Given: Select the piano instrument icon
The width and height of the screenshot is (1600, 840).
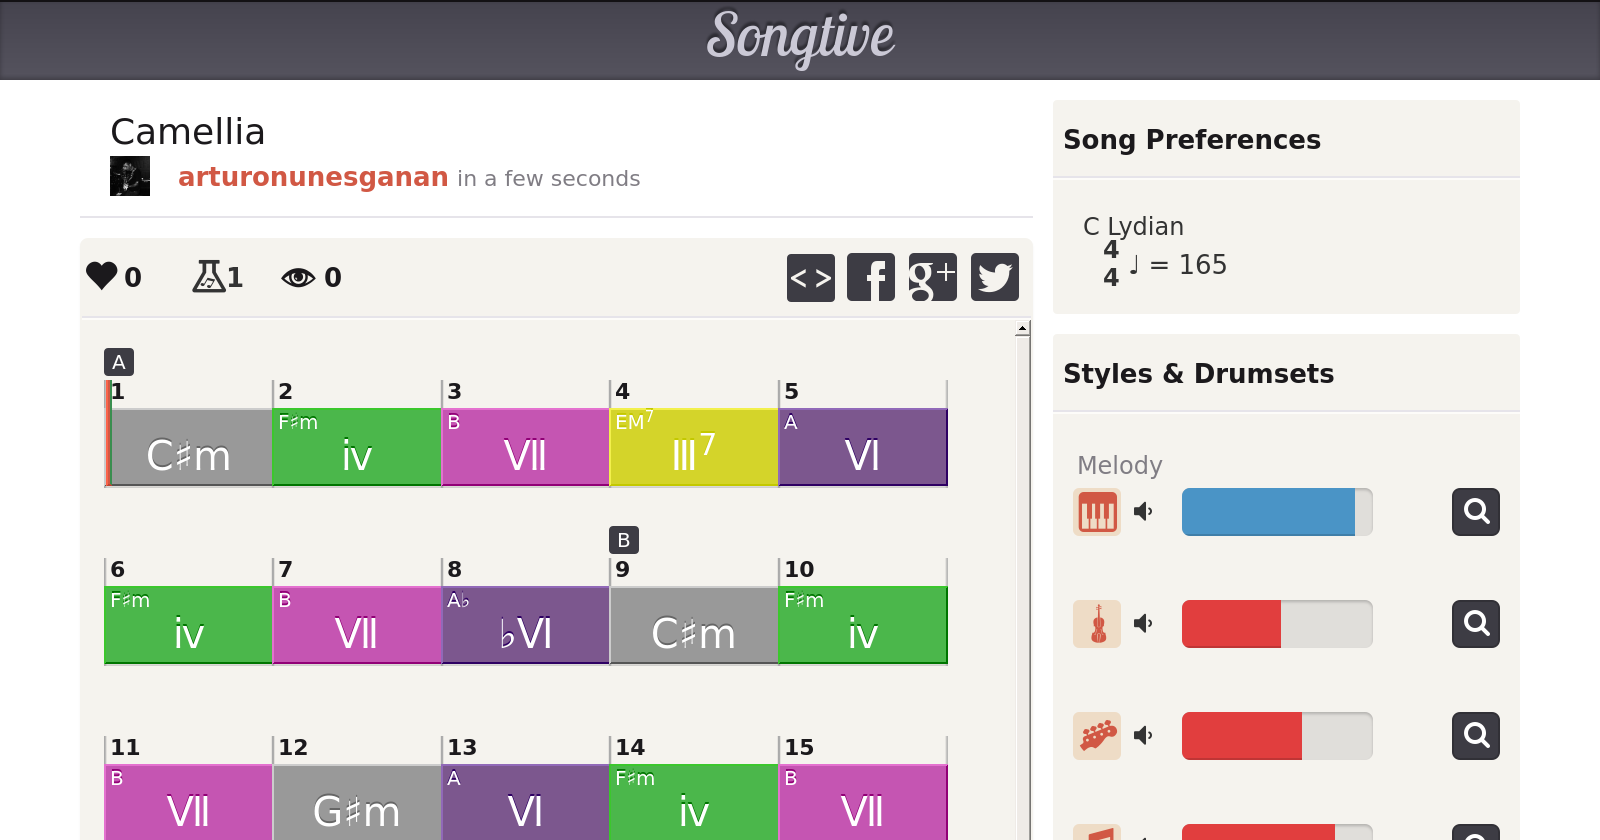Looking at the screenshot, I should point(1097,512).
